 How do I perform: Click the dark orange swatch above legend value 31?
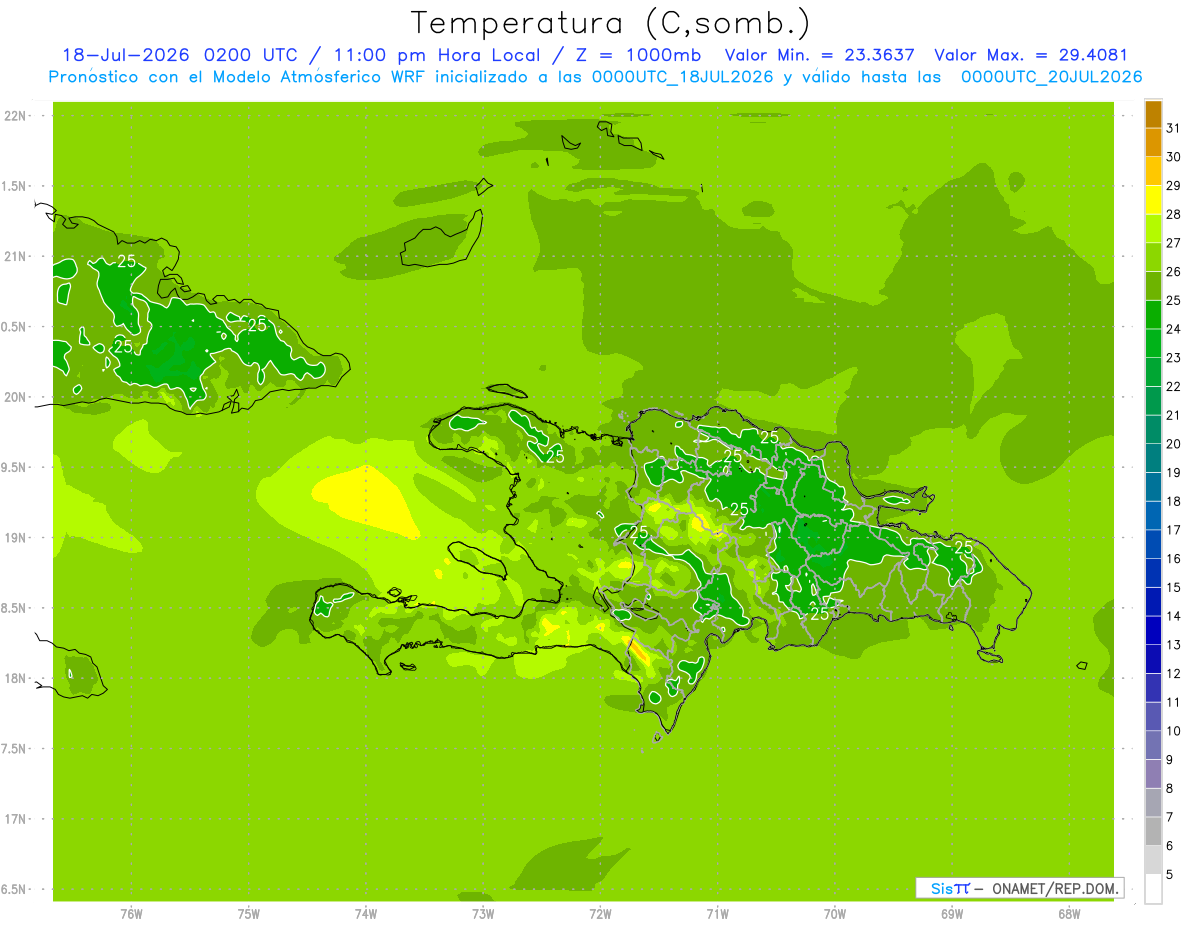point(1153,114)
